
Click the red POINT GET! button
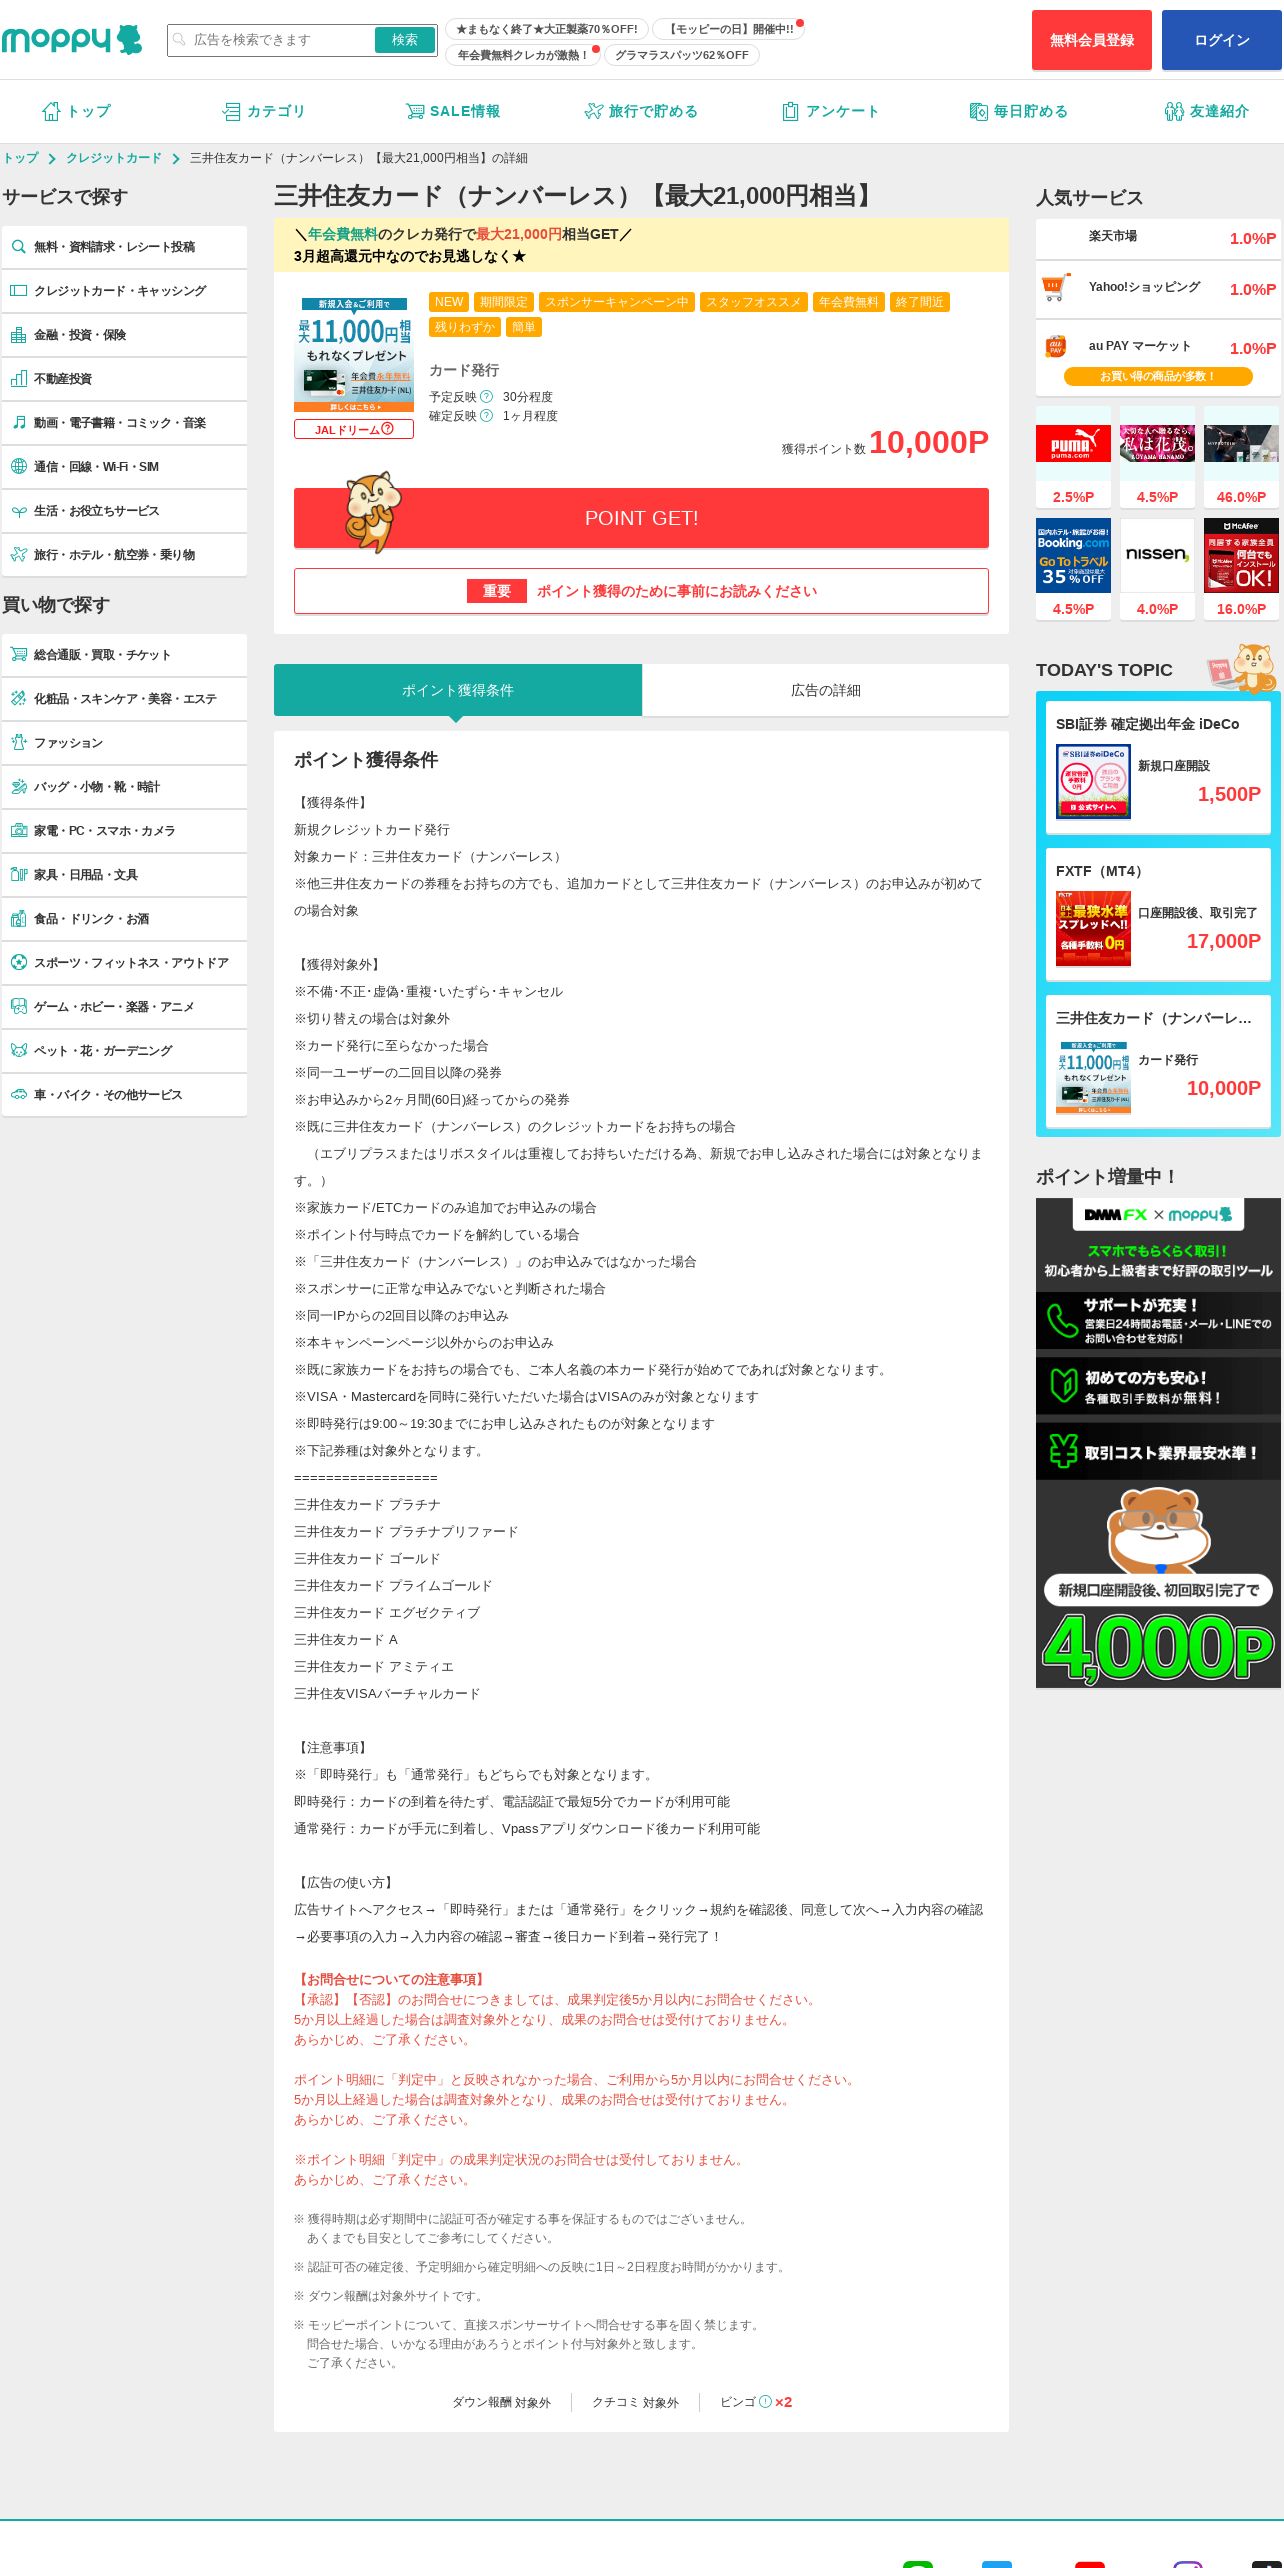pos(641,518)
